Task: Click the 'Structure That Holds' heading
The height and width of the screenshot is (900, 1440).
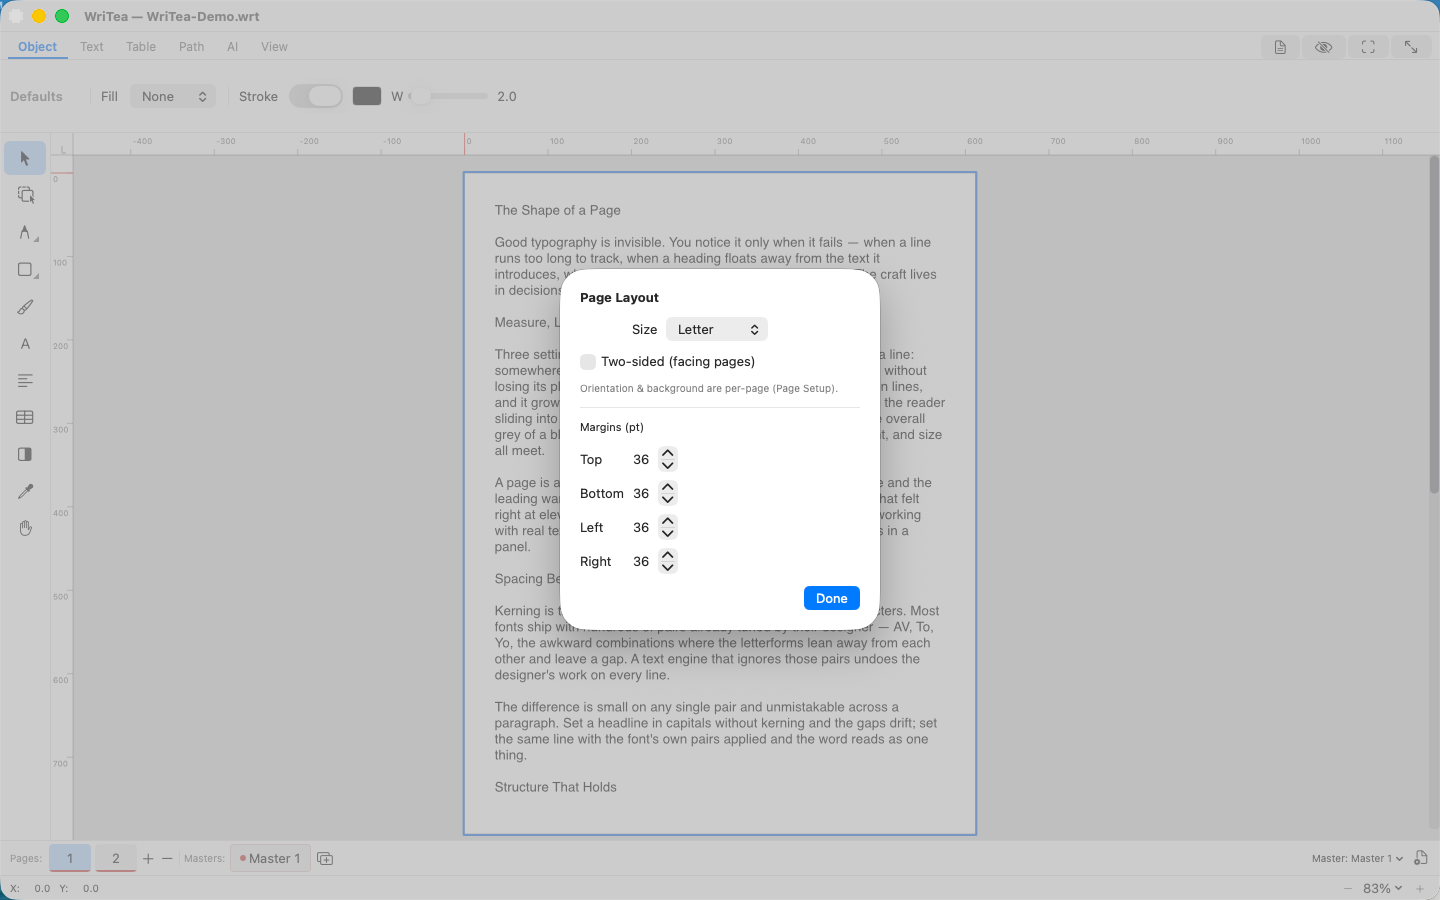Action: pyautogui.click(x=556, y=787)
